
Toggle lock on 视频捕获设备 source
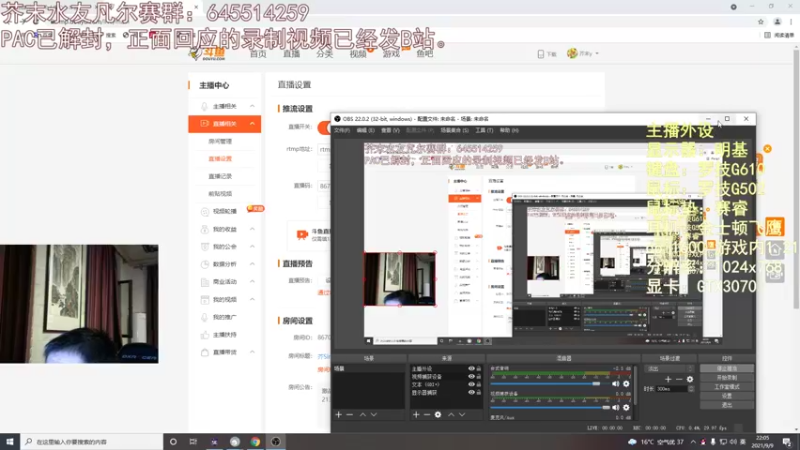tap(479, 377)
